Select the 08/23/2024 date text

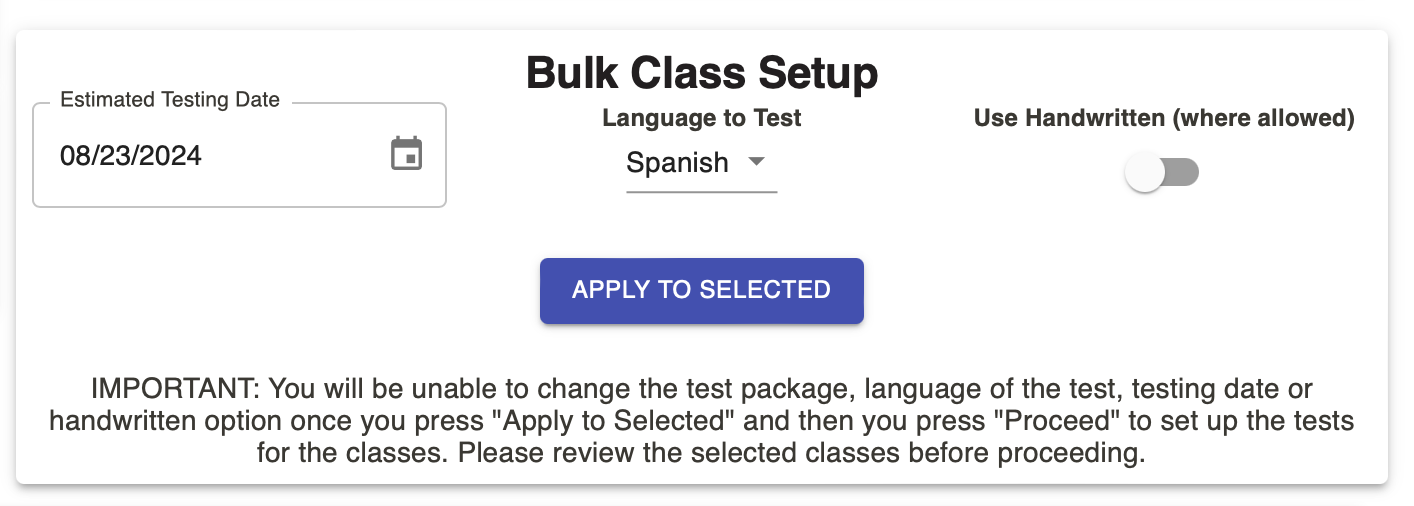coord(131,155)
